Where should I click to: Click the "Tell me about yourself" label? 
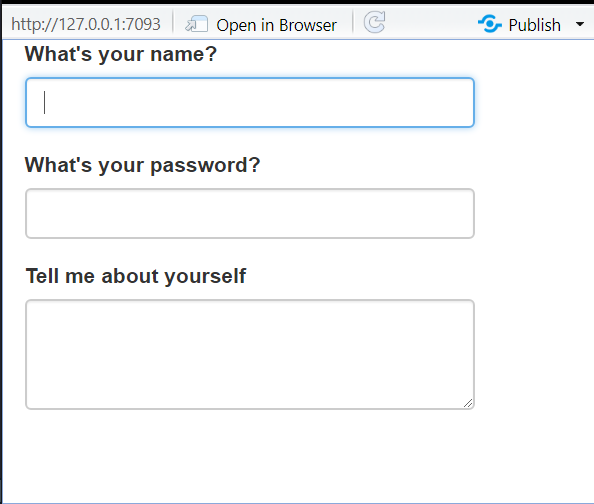(x=136, y=276)
